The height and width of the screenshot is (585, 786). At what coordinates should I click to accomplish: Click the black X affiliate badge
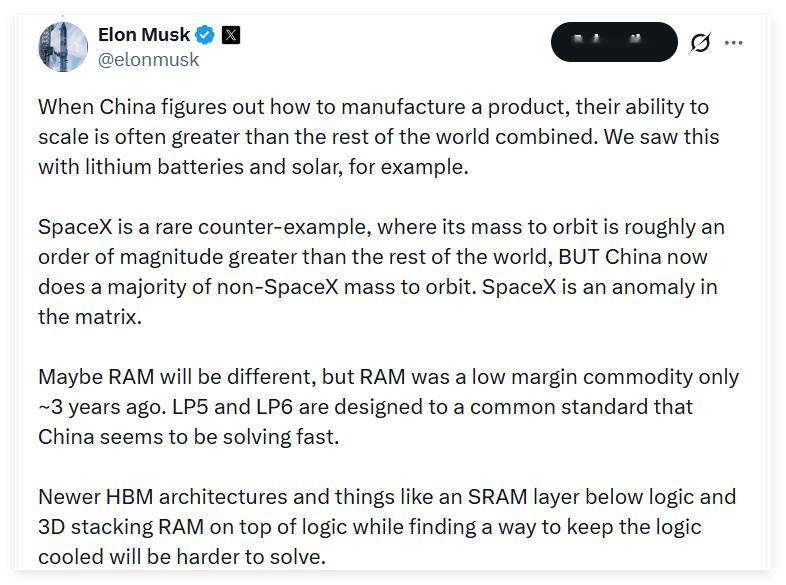(x=231, y=35)
